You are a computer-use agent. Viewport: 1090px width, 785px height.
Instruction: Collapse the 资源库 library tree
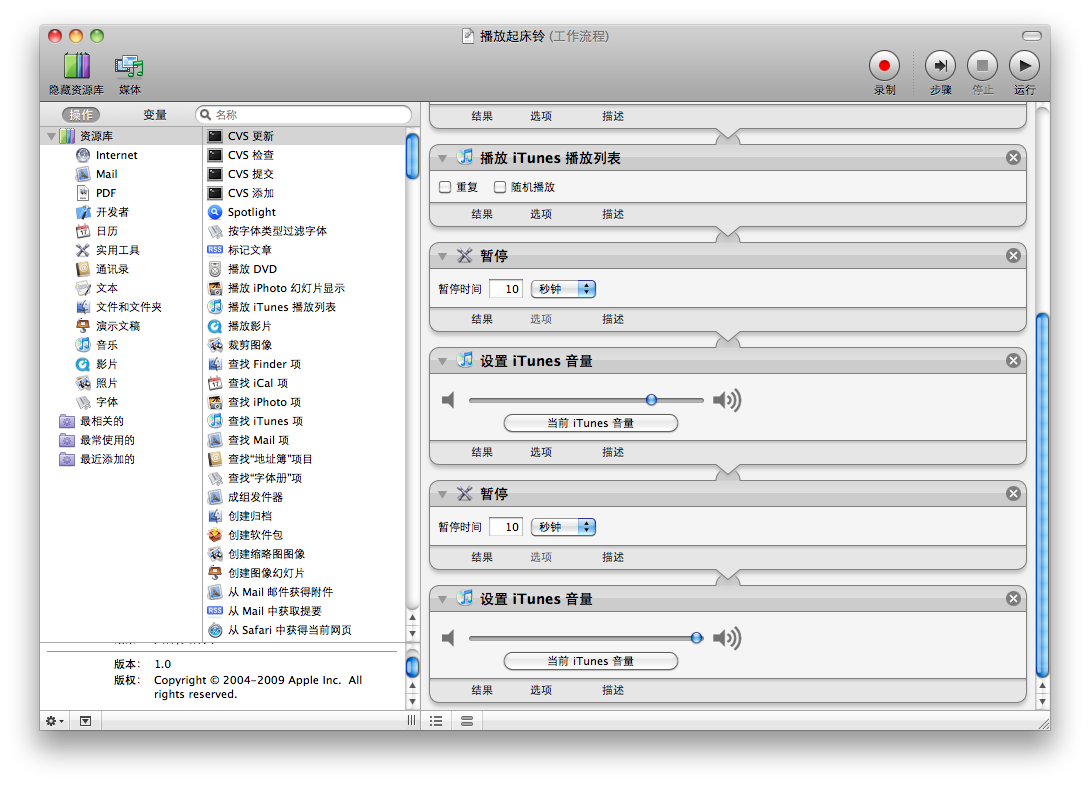click(51, 136)
